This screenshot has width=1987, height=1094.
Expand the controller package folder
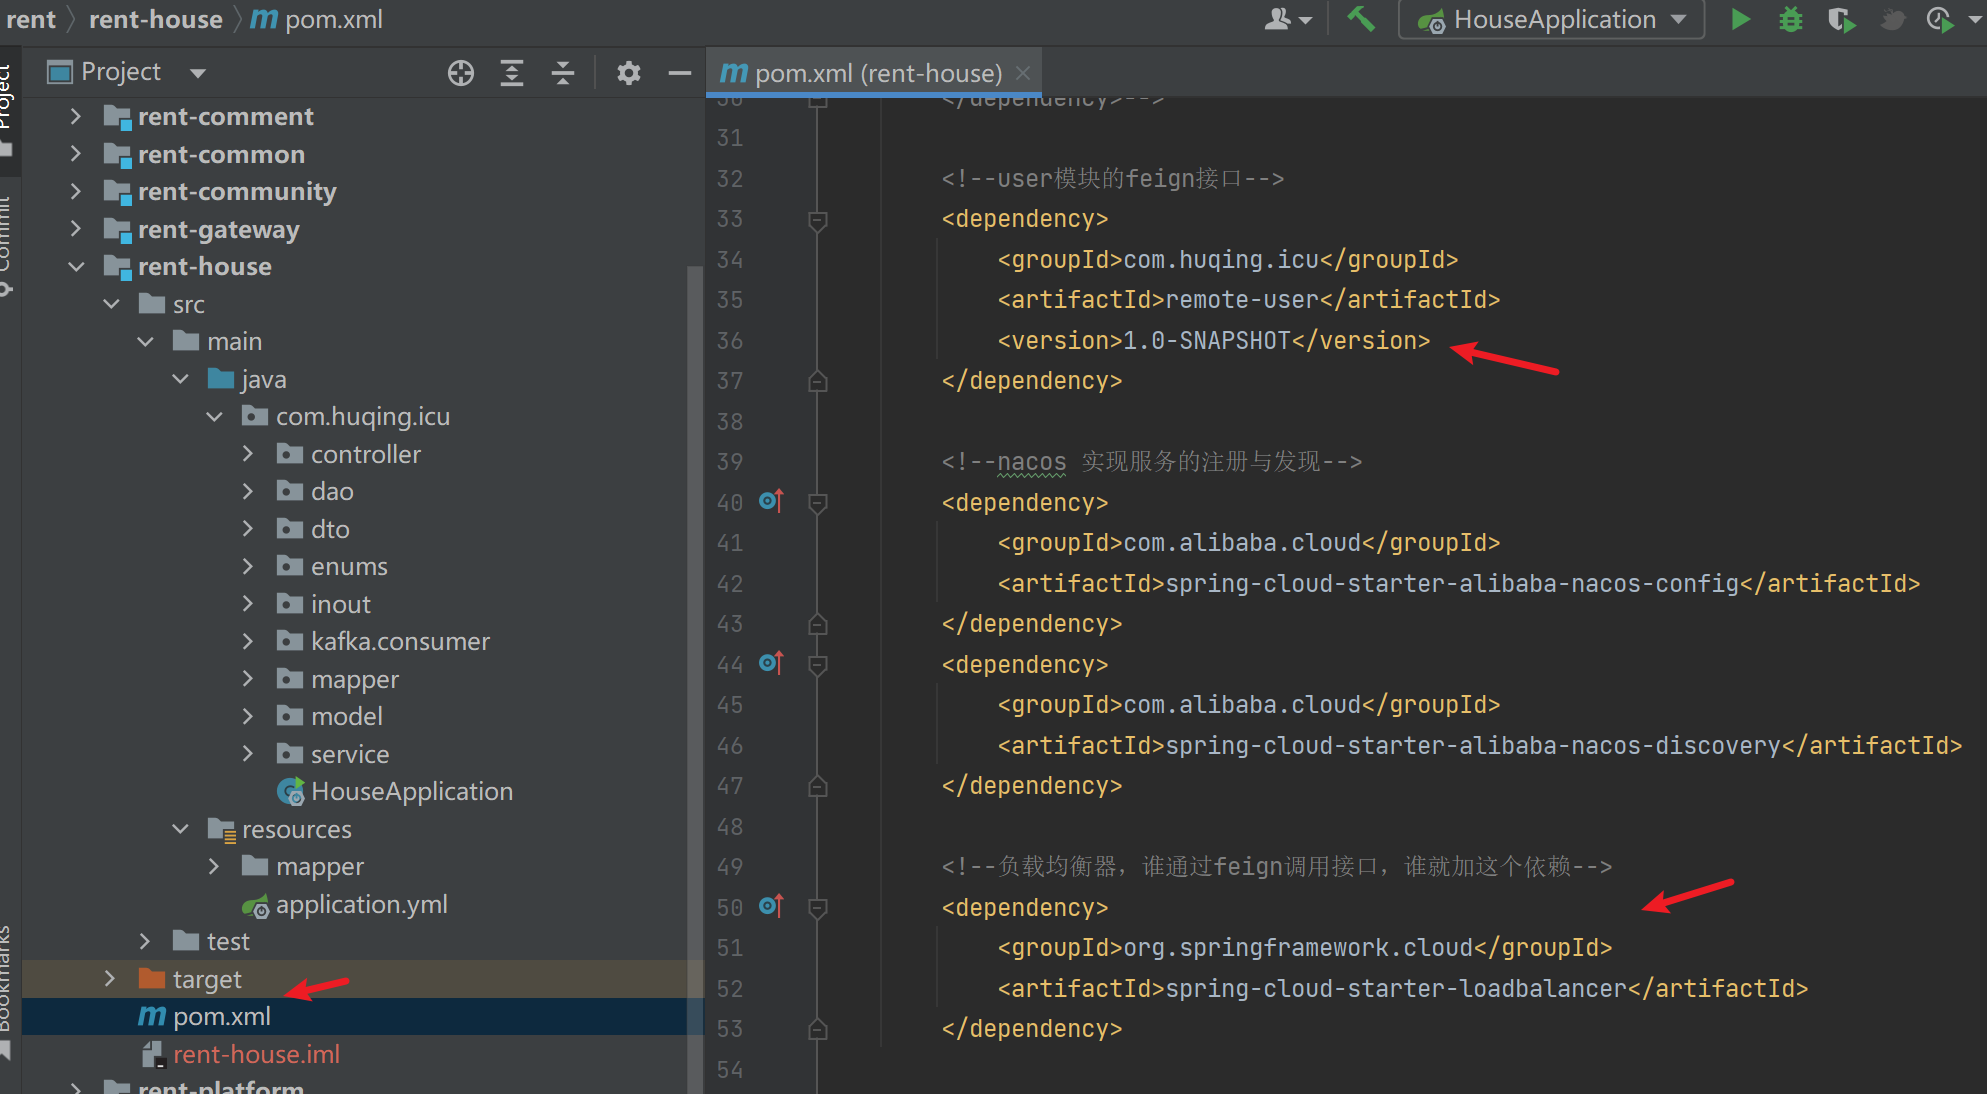tap(249, 454)
